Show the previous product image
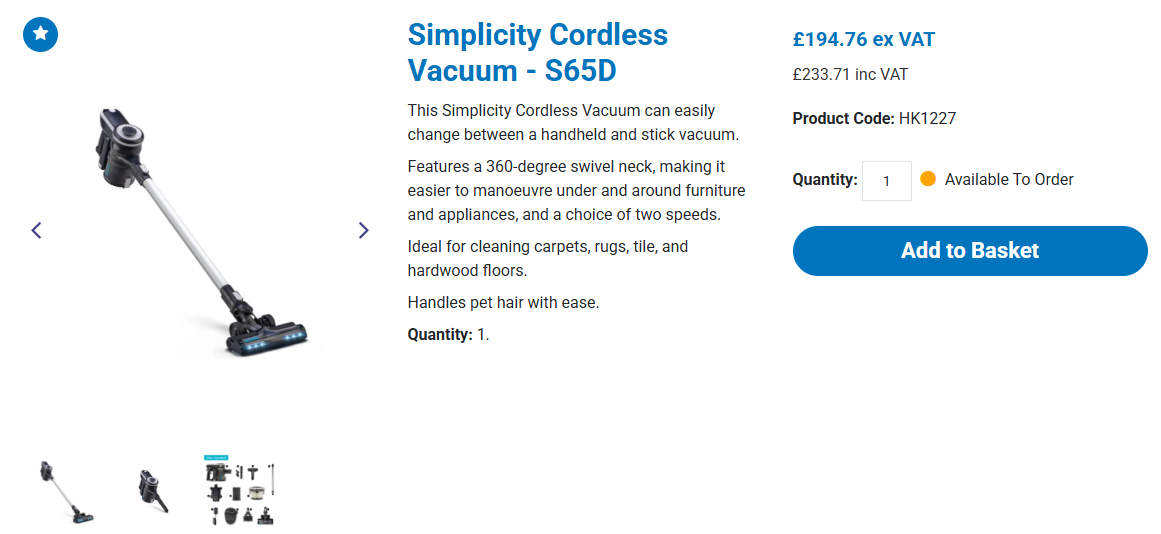This screenshot has height=534, width=1161. 36,230
